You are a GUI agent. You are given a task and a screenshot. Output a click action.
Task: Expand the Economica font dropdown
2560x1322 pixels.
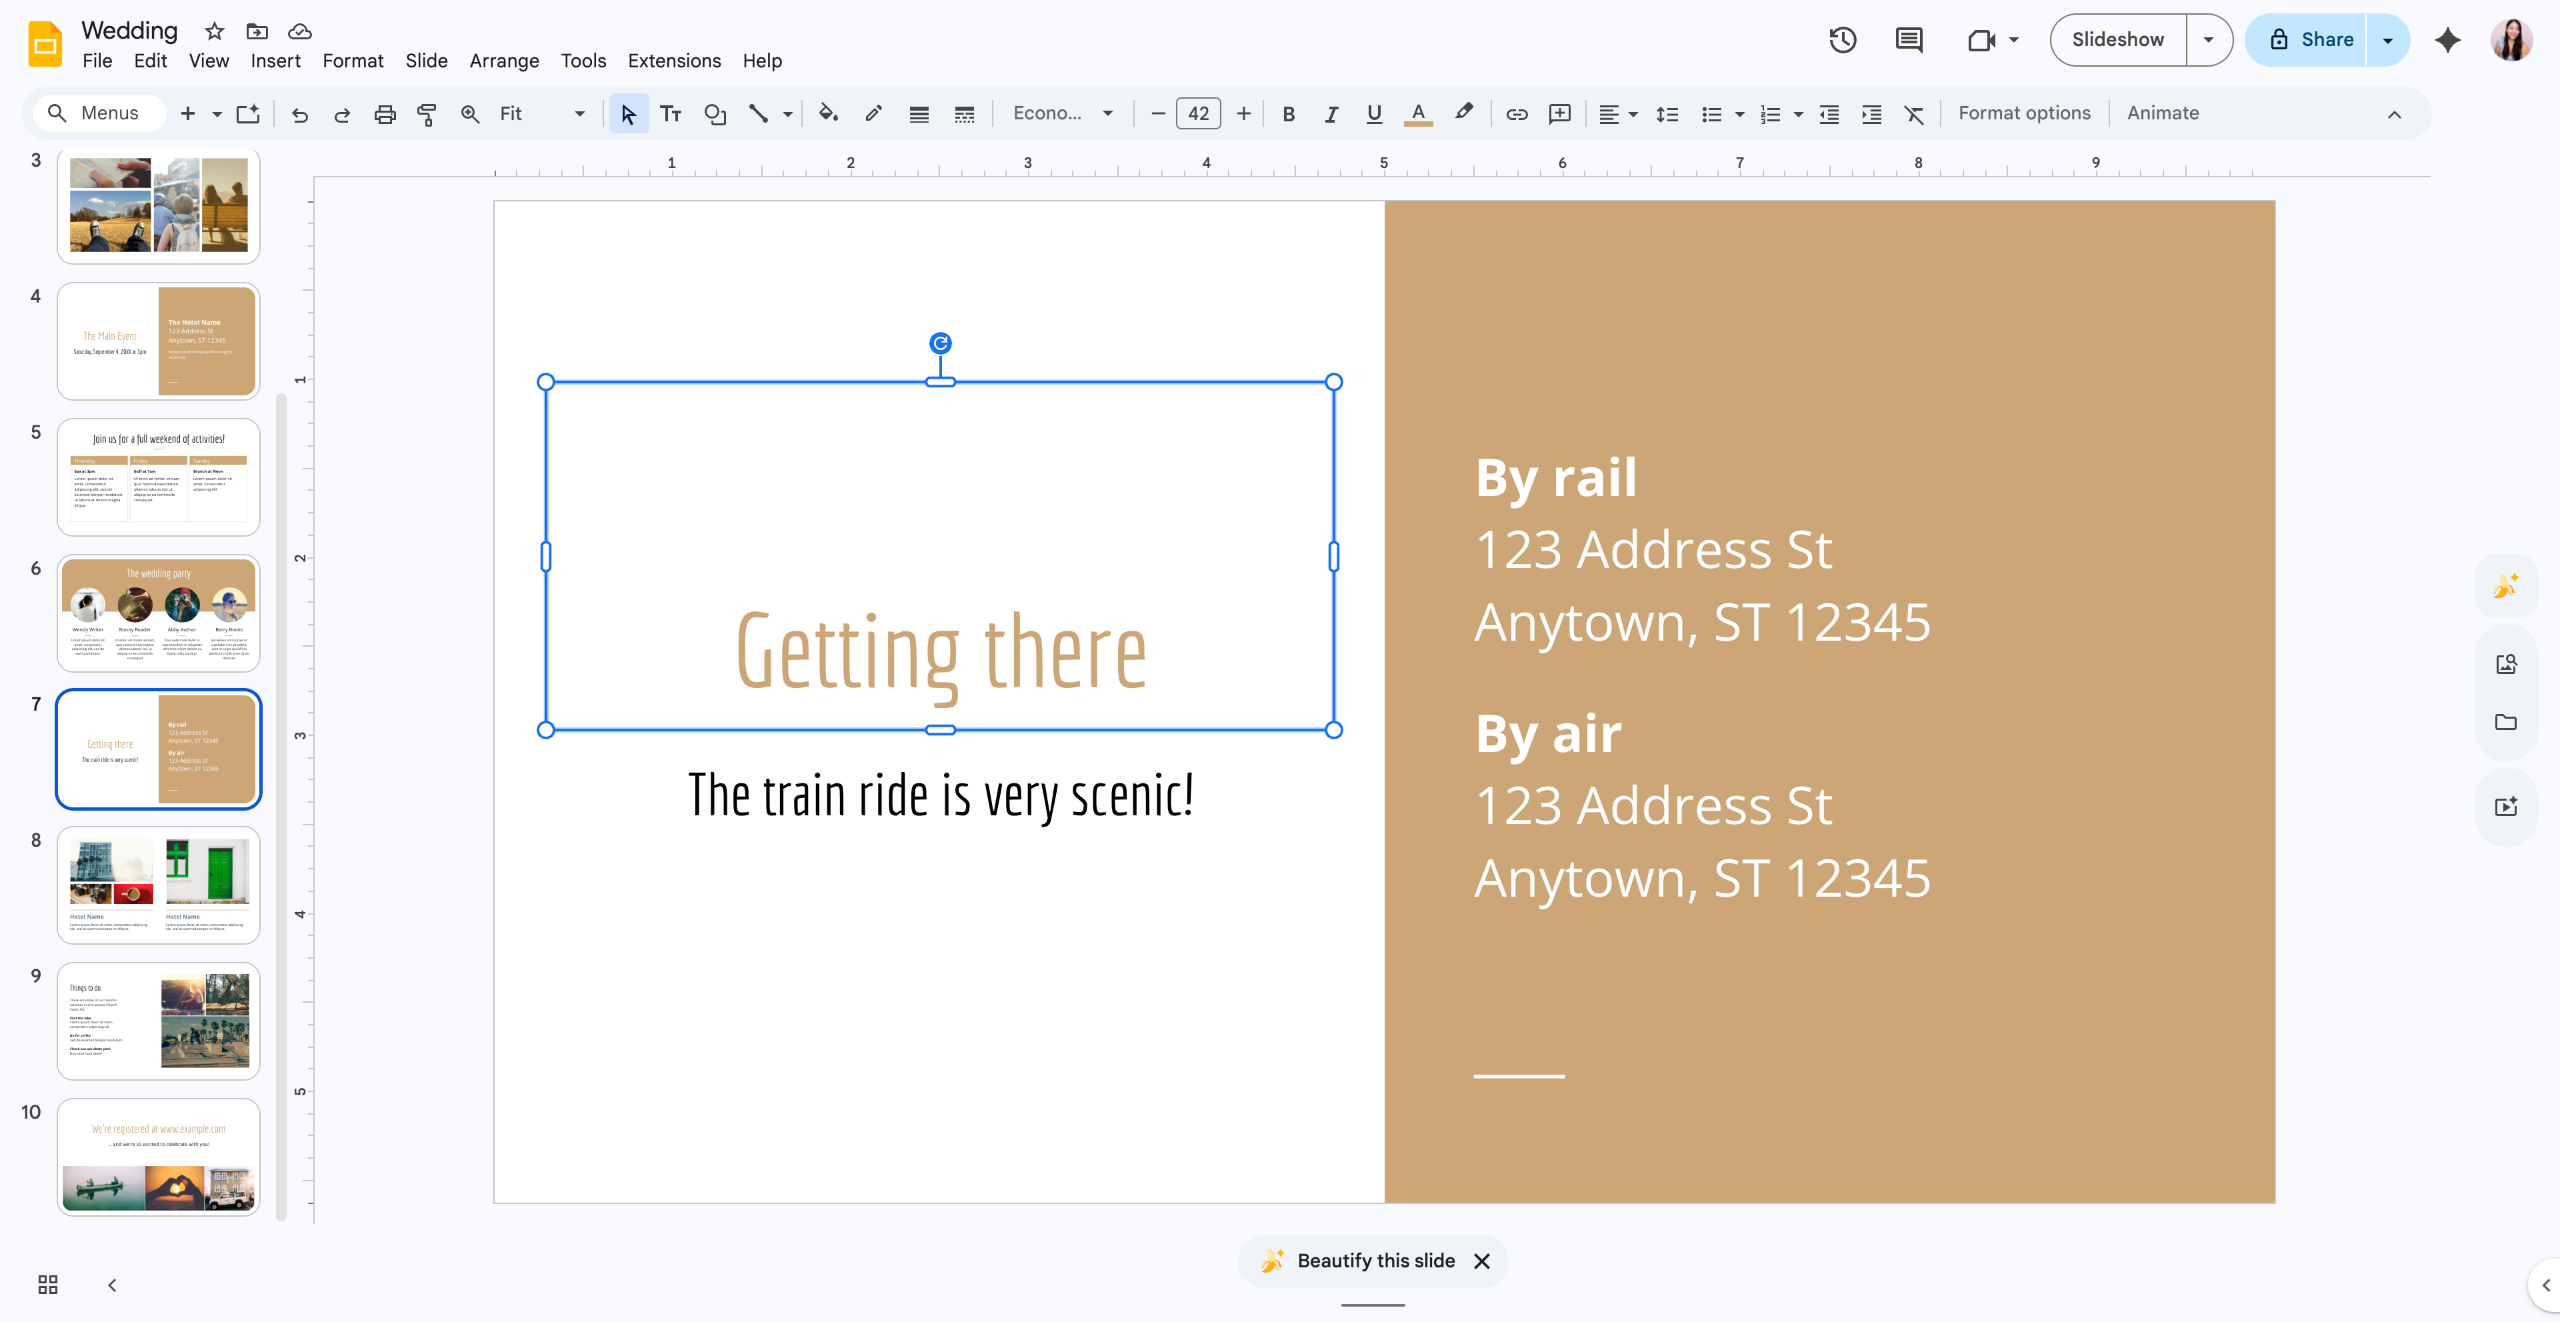[1063, 114]
